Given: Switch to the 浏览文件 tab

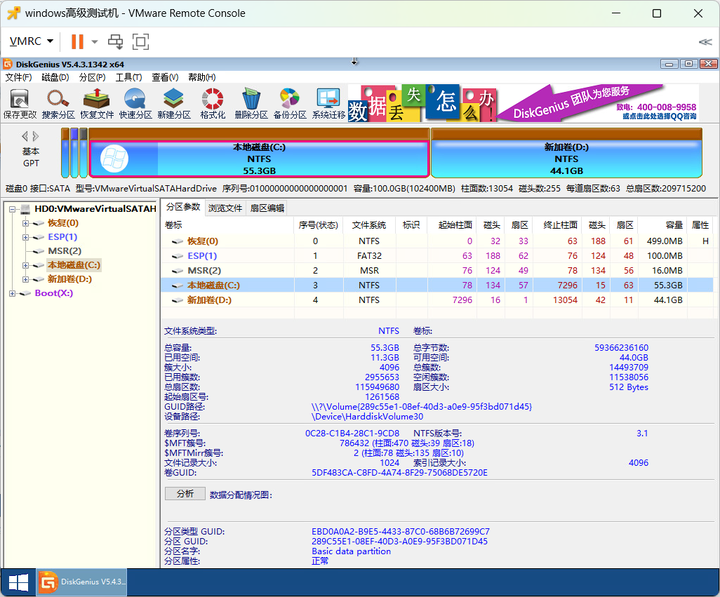Looking at the screenshot, I should click(225, 208).
